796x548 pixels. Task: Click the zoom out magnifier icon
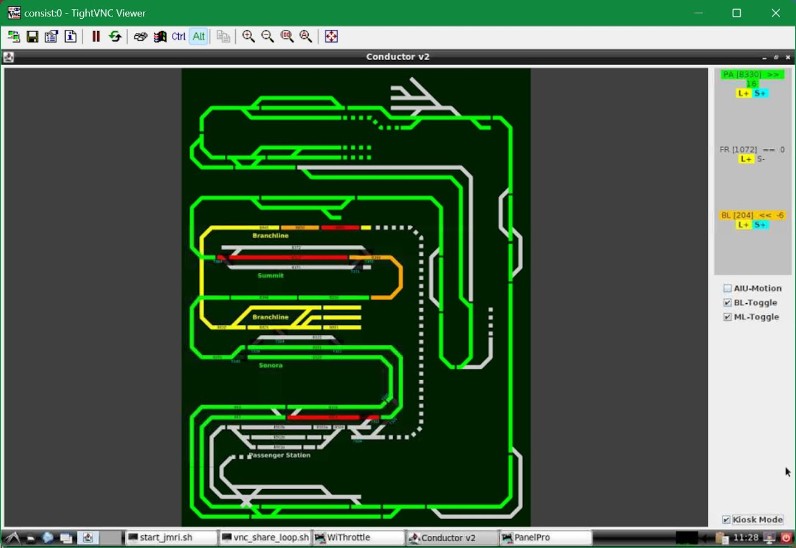[268, 37]
